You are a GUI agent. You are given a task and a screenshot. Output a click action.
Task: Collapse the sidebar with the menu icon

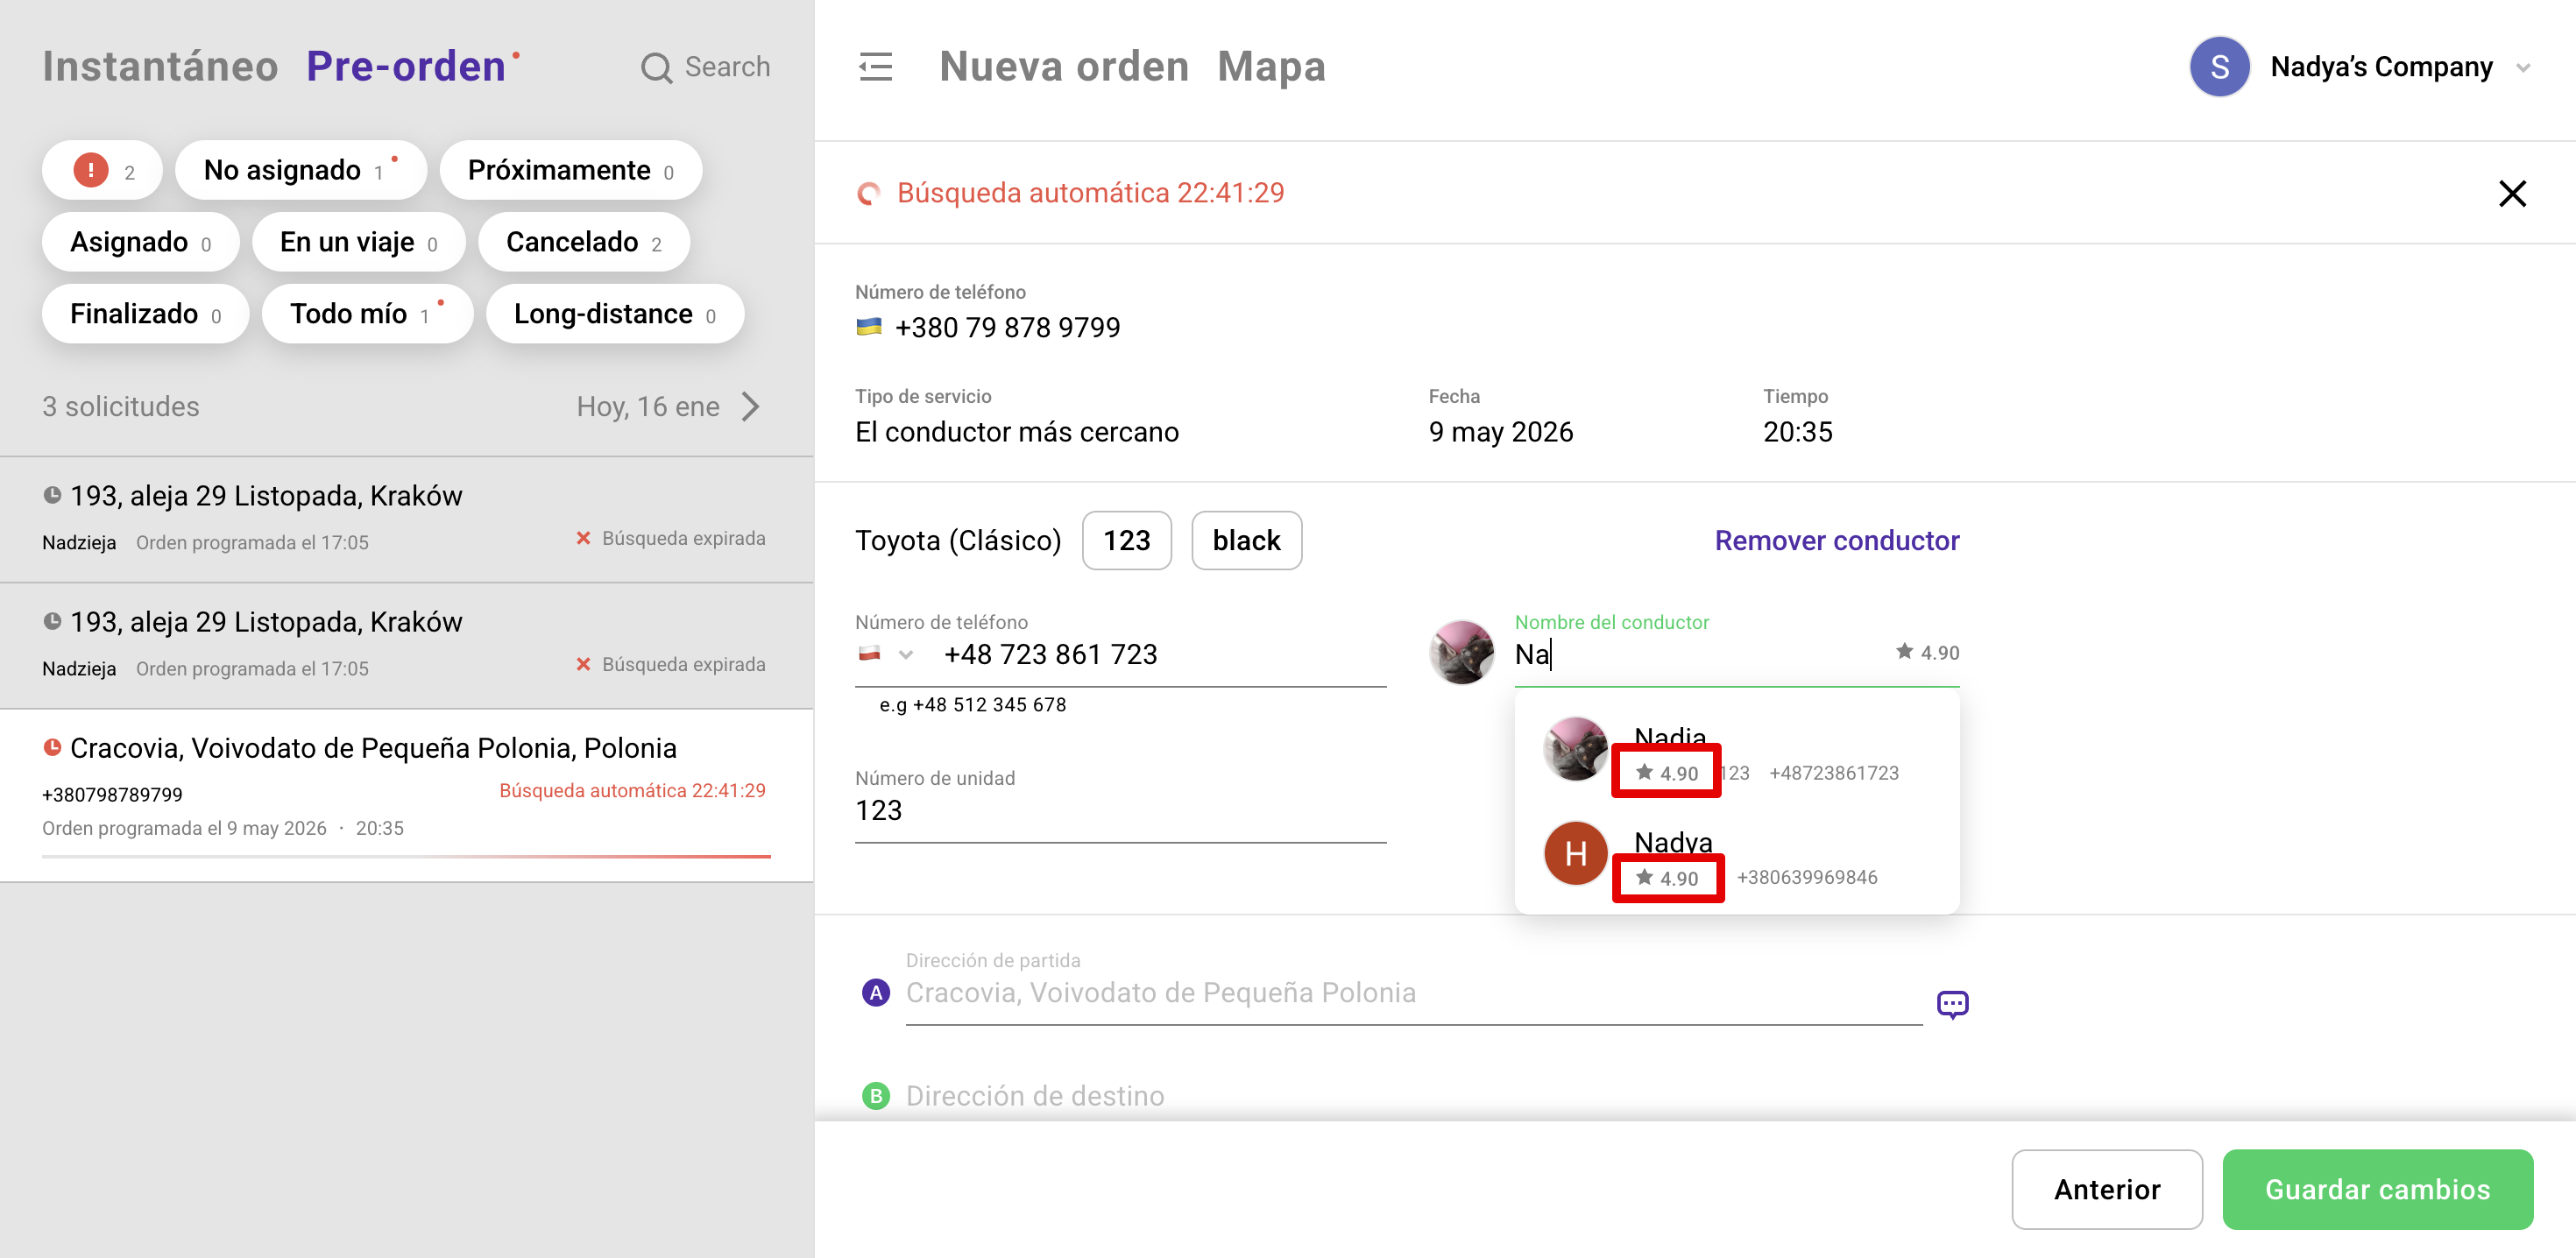[875, 67]
